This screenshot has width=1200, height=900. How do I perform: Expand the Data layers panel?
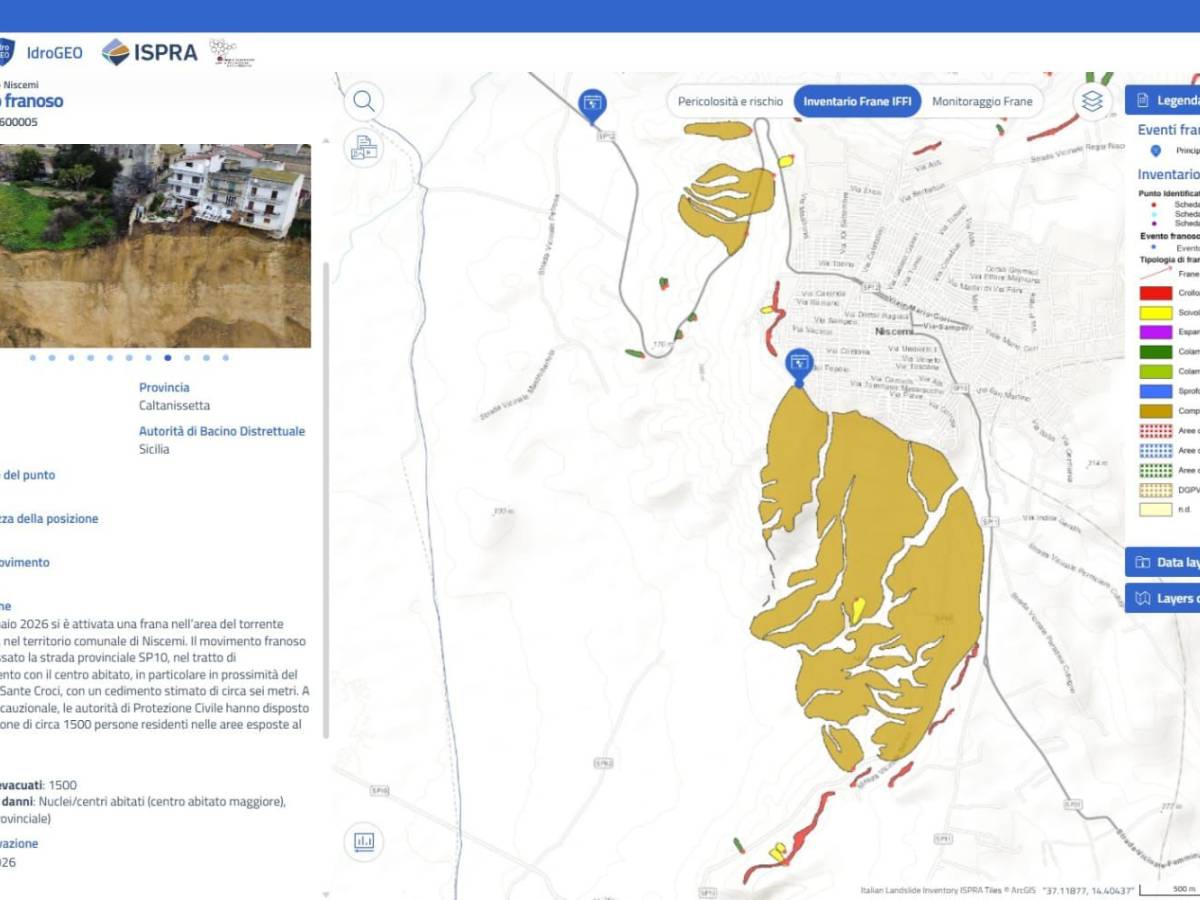click(1165, 562)
